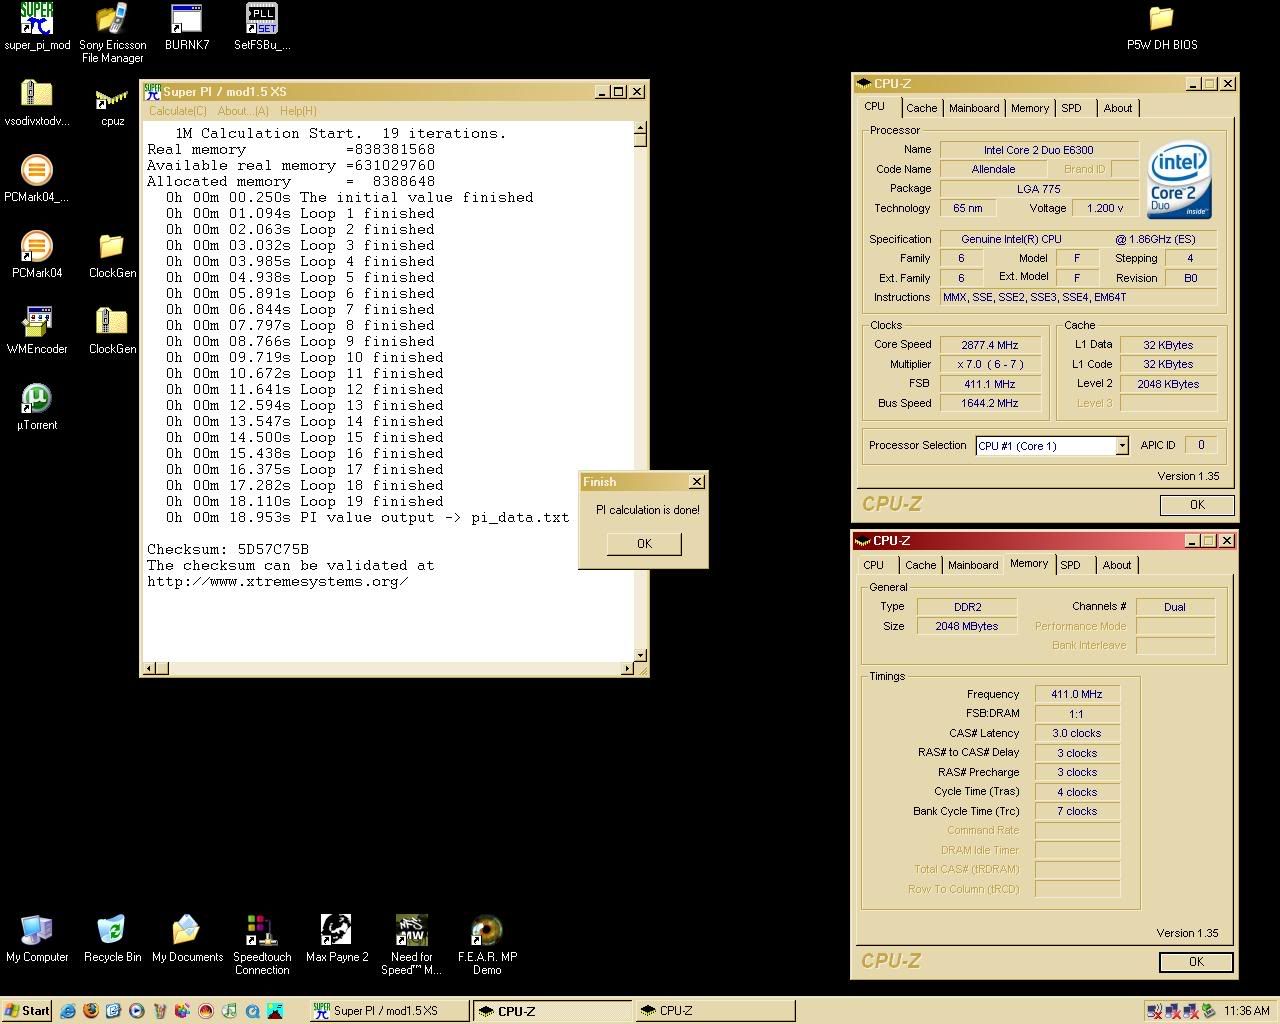
Task: Launch the F.E.A.R. MP Demo shortcut
Action: pos(487,931)
